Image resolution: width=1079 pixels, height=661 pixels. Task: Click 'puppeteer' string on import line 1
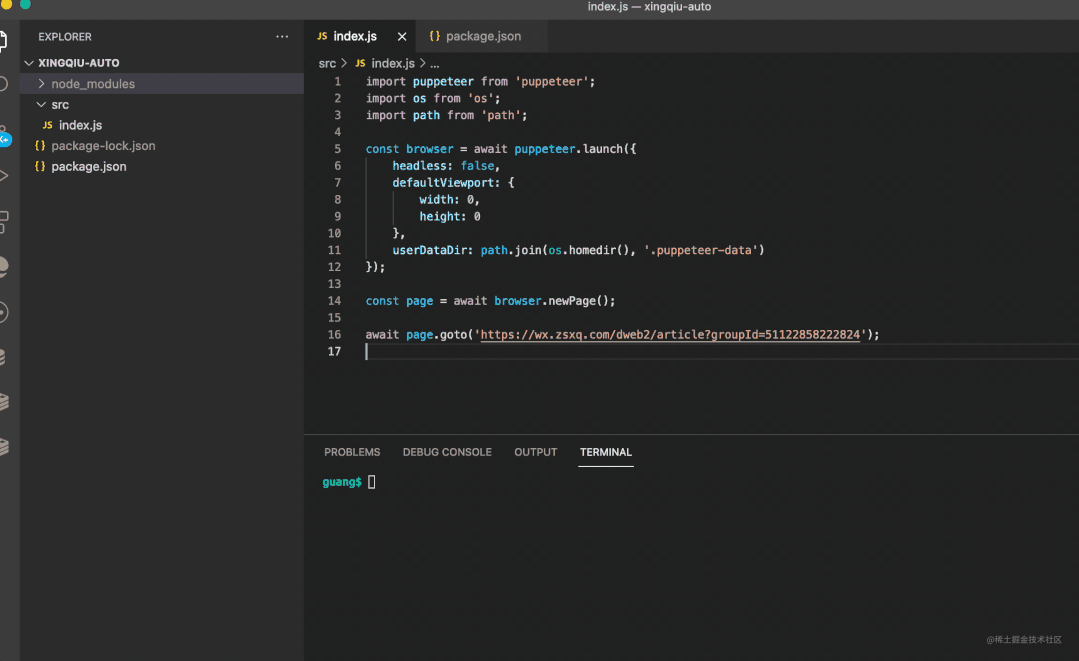click(551, 81)
